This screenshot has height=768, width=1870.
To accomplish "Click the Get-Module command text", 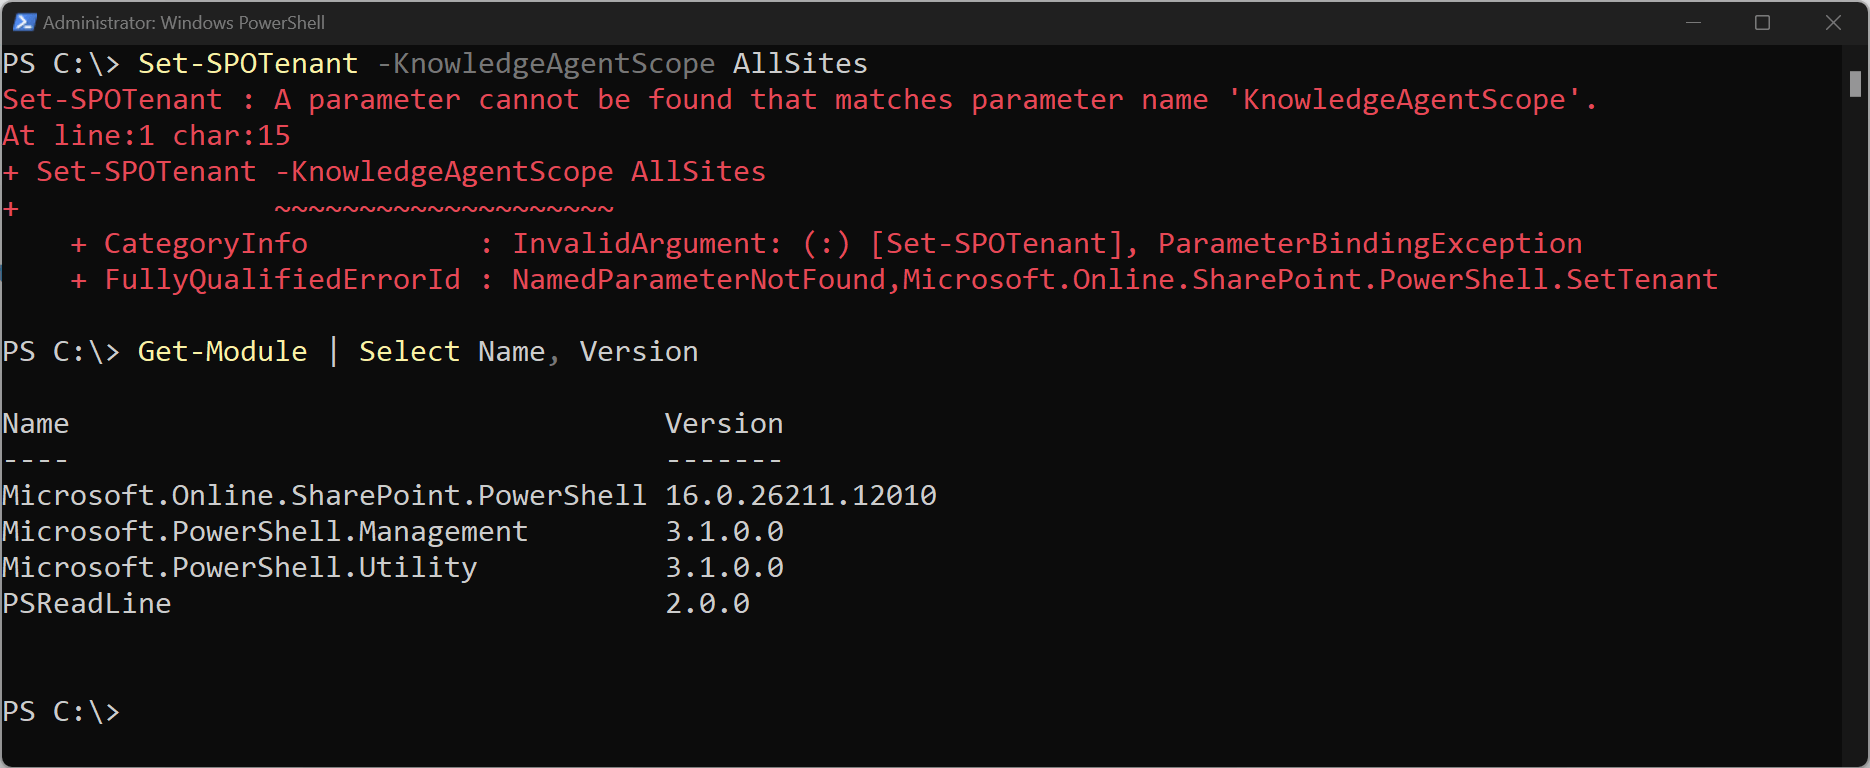I will click(222, 352).
